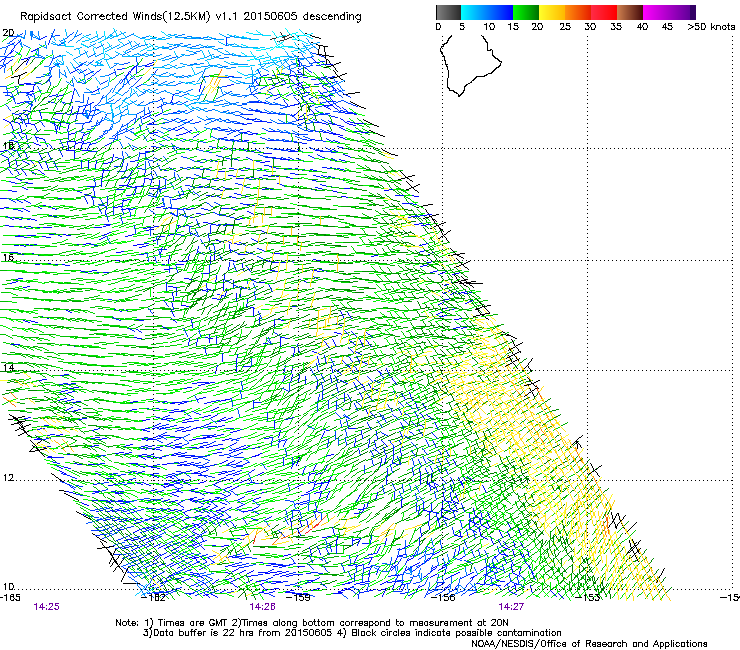Click the latitude label 10
The width and height of the screenshot is (740, 650).
point(8,587)
